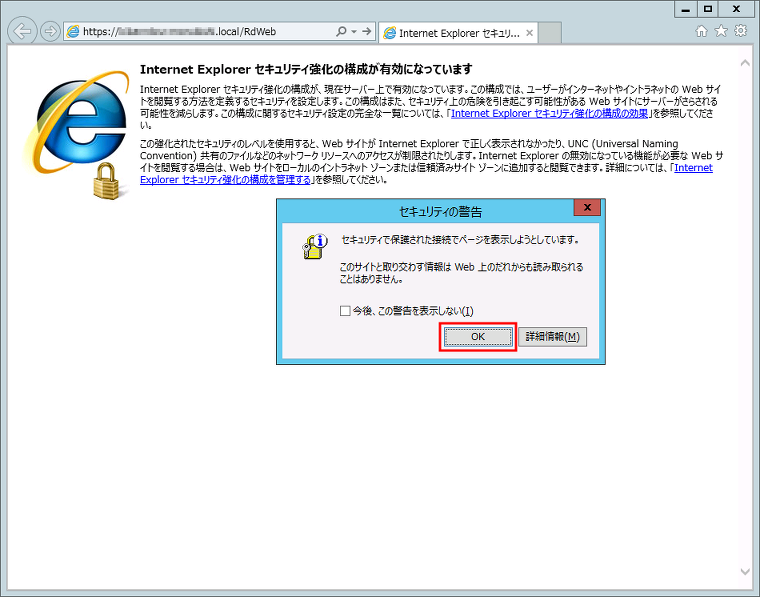Viewport: 760px width, 597px height.
Task: Click the lock info icon in the dialog
Action: 315,247
